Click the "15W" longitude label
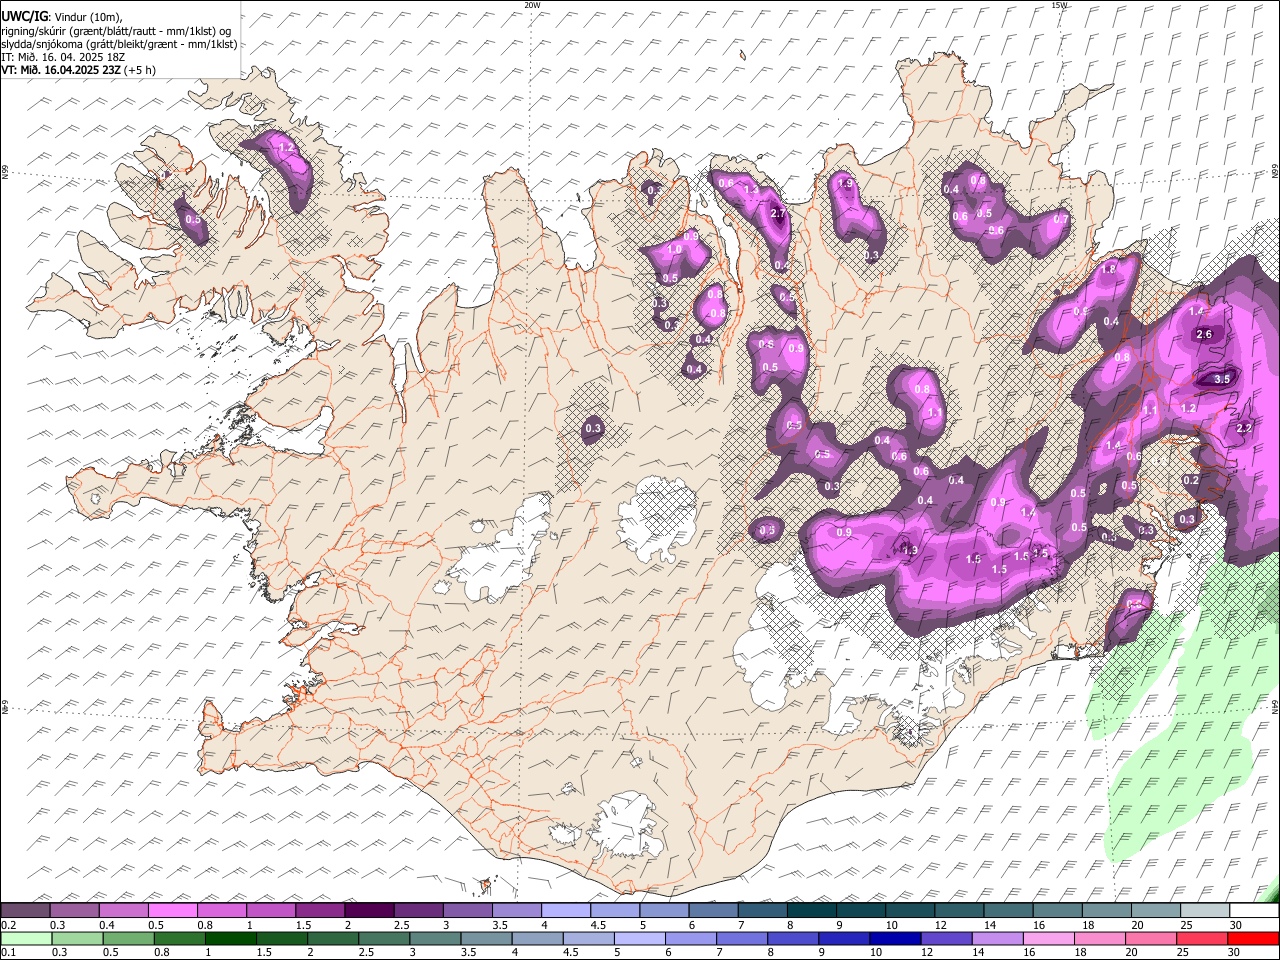Screen dimensions: 1280x960 pos(1059,5)
